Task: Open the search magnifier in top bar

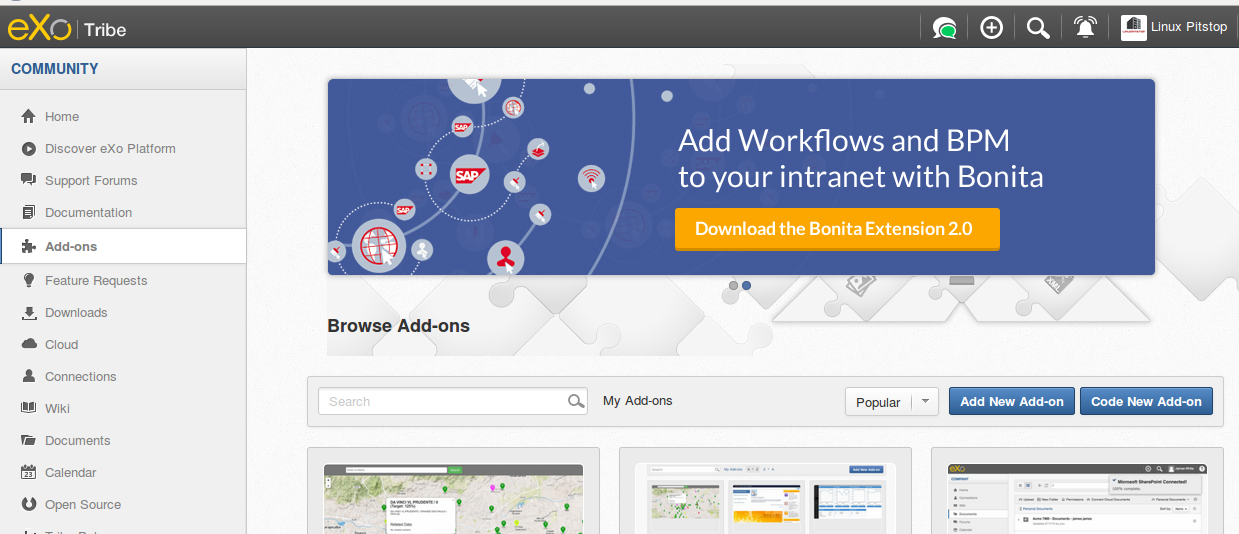Action: 1038,27
